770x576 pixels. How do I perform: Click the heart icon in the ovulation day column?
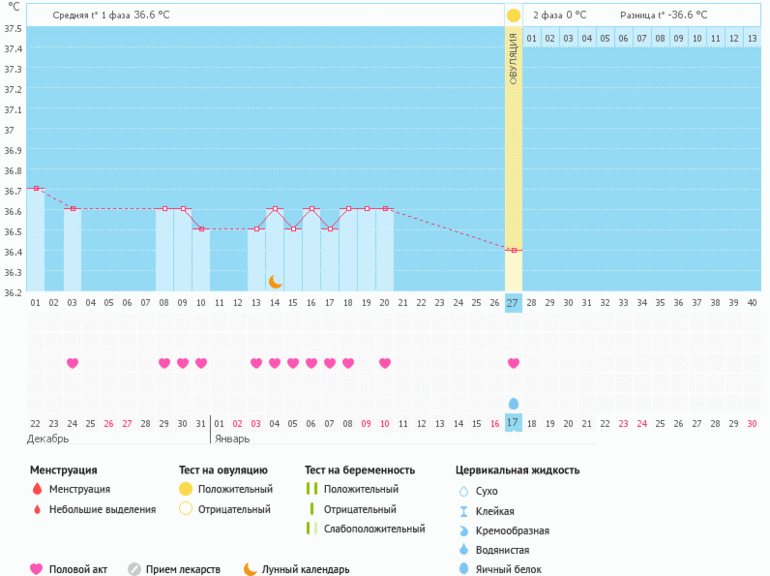[x=513, y=363]
